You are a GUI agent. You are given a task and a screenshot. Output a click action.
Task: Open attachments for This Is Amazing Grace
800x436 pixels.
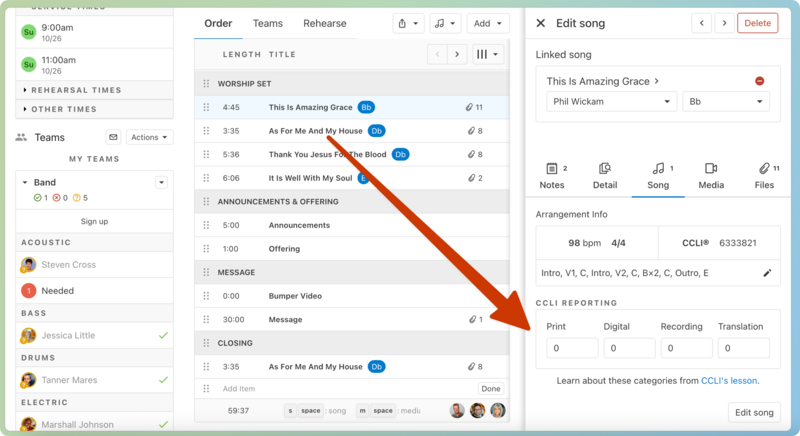pyautogui.click(x=474, y=107)
